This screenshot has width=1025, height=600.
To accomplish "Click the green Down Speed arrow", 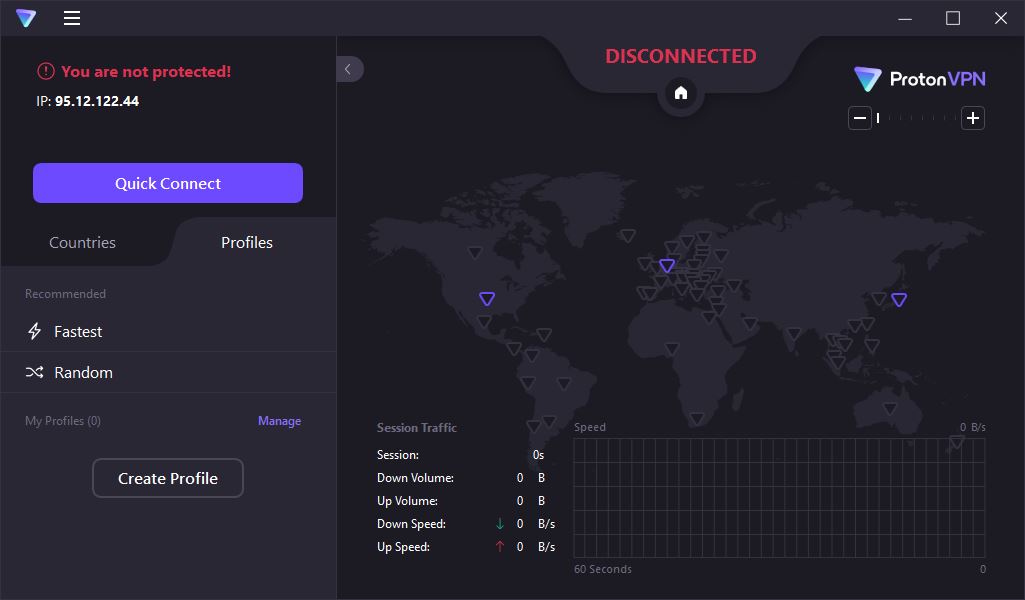I will tap(500, 524).
